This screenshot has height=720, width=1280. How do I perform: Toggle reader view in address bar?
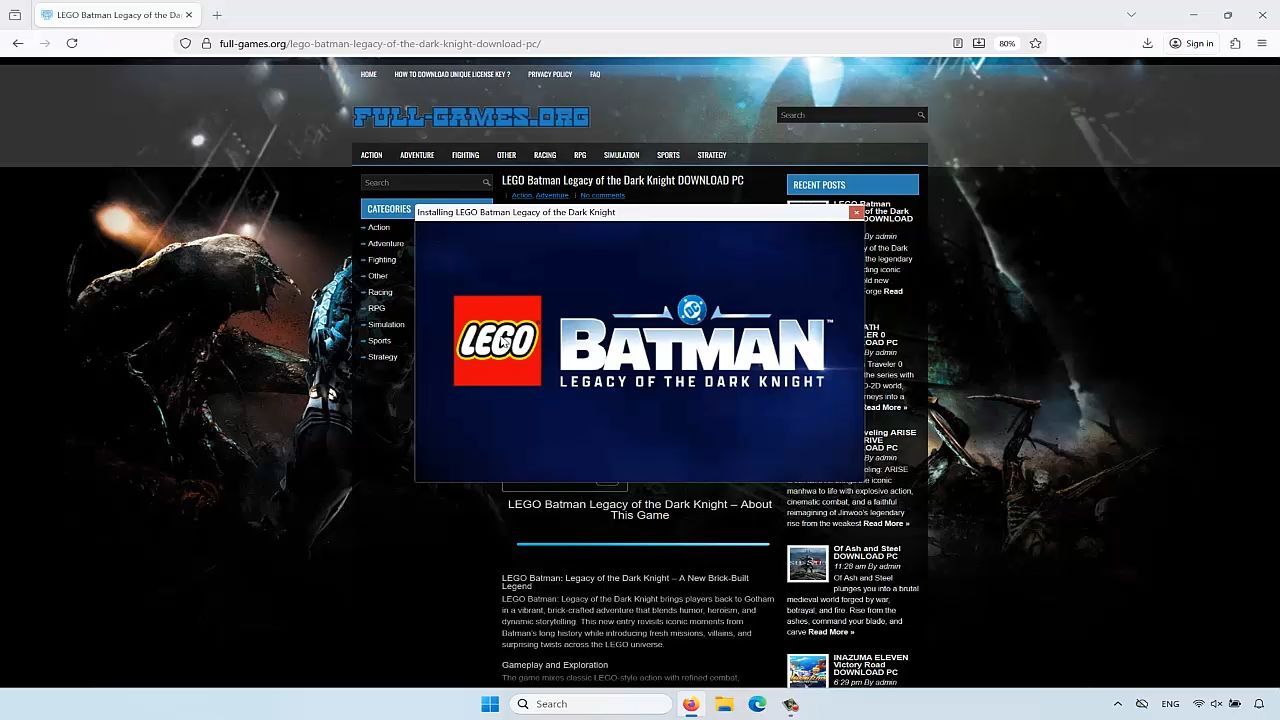(957, 43)
